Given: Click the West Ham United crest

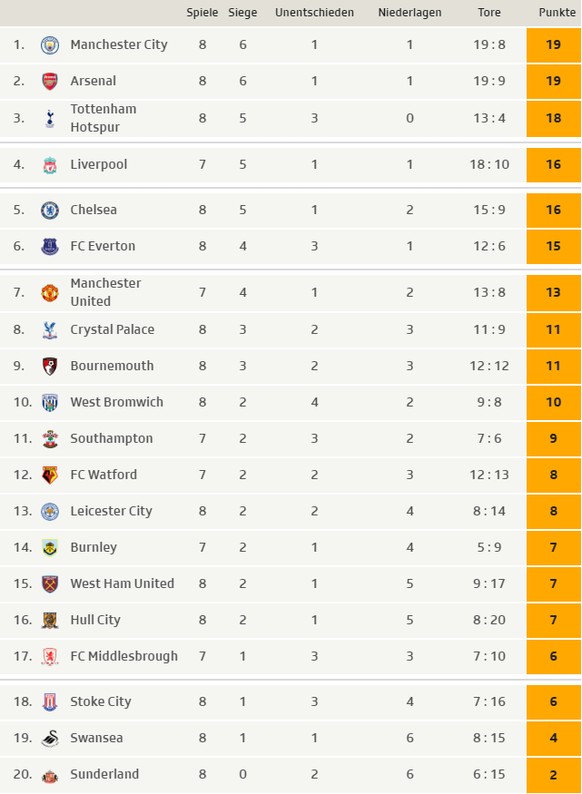Looking at the screenshot, I should (x=50, y=584).
